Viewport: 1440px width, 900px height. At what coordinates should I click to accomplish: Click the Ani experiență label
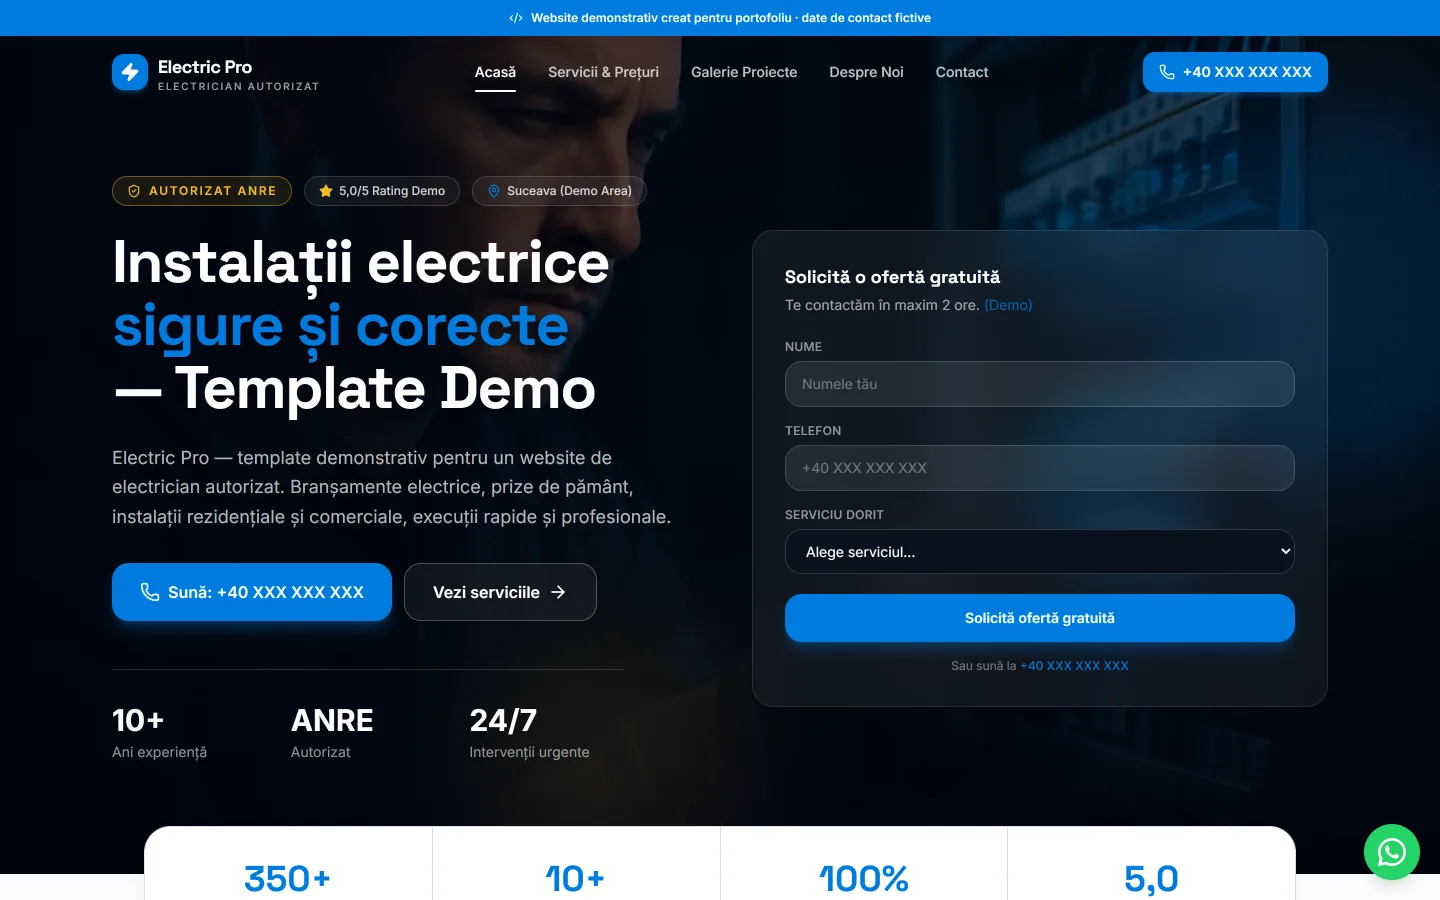point(160,752)
